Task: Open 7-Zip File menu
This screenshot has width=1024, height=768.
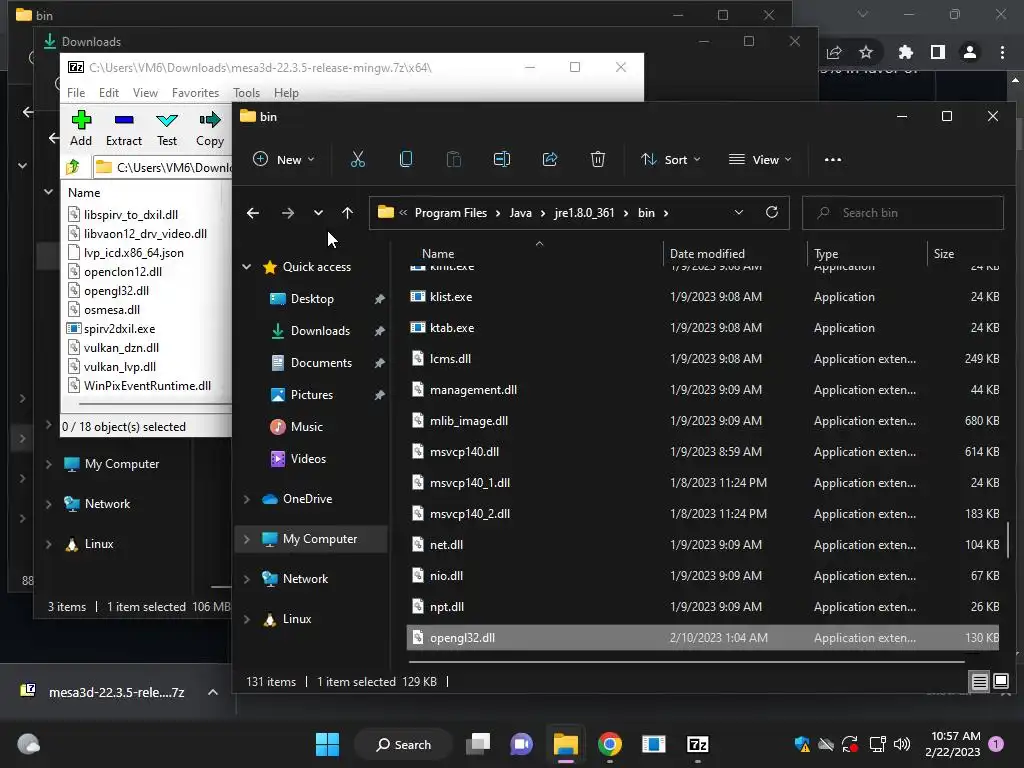Action: (76, 93)
